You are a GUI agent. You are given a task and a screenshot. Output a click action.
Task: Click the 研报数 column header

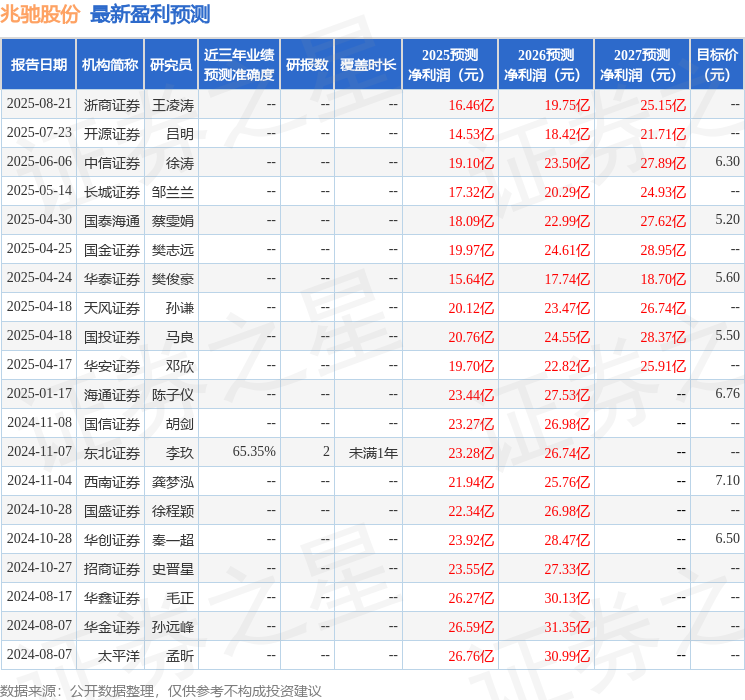click(307, 65)
